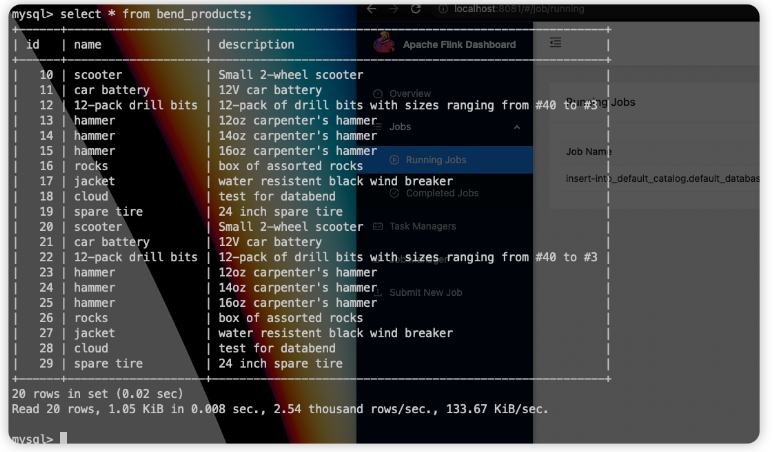777x452 pixels.
Task: Click the Task Managers icon
Action: pyautogui.click(x=378, y=226)
